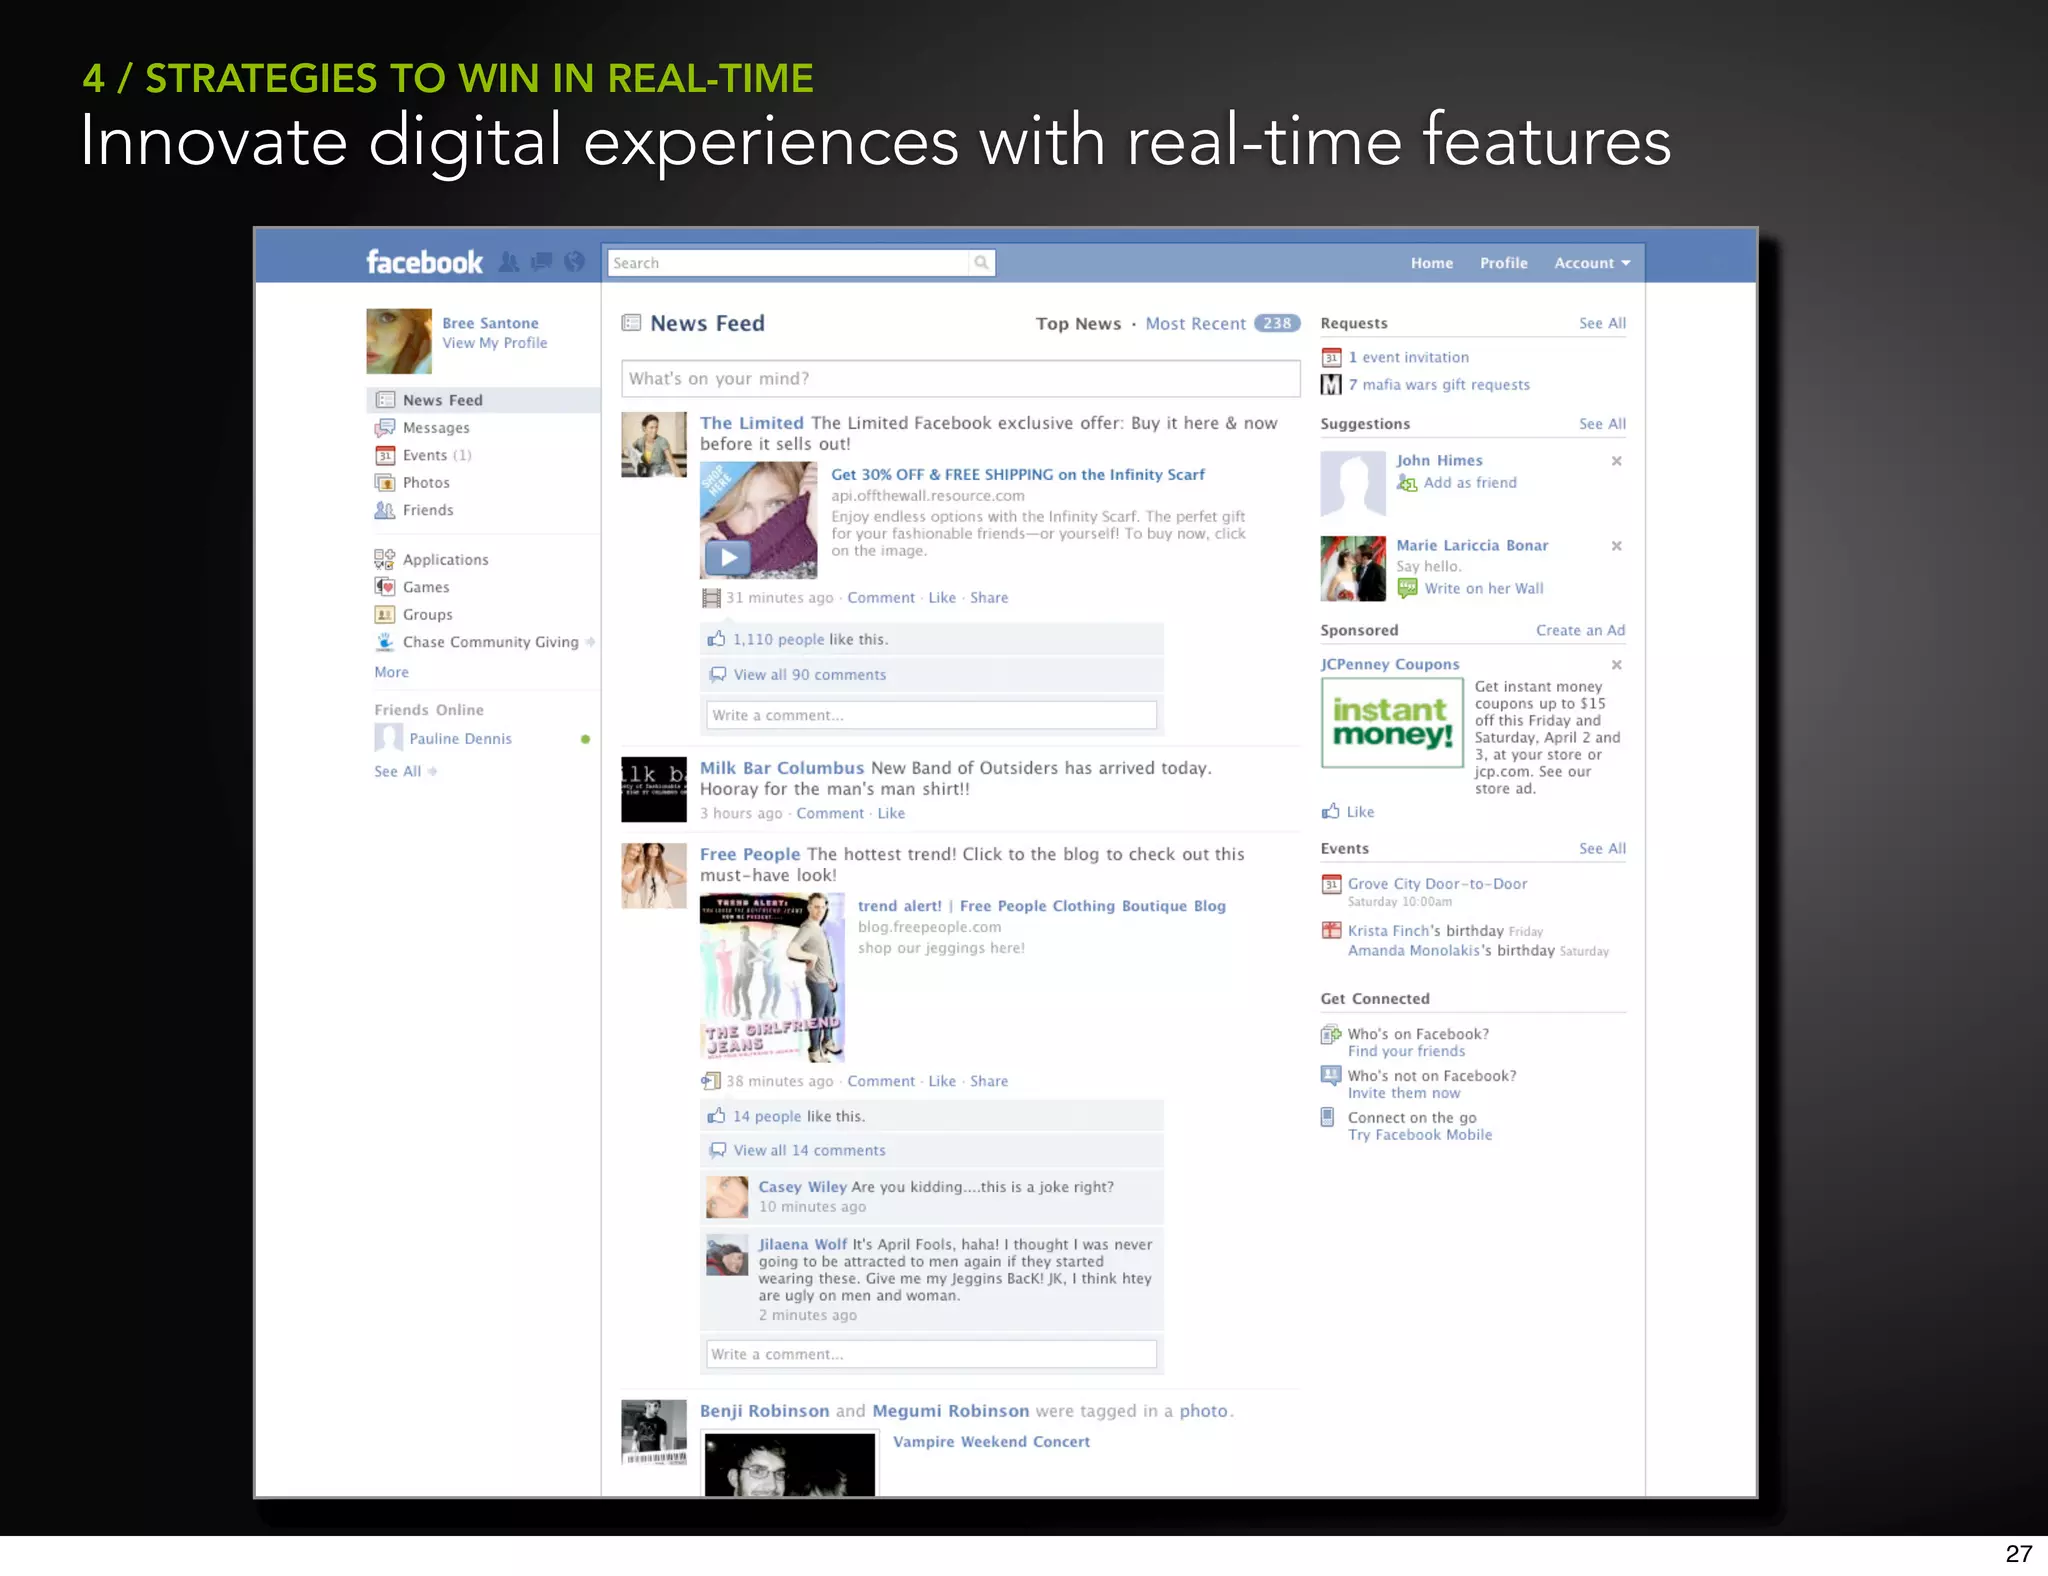
Task: Go to Home in header
Action: pos(1432,263)
